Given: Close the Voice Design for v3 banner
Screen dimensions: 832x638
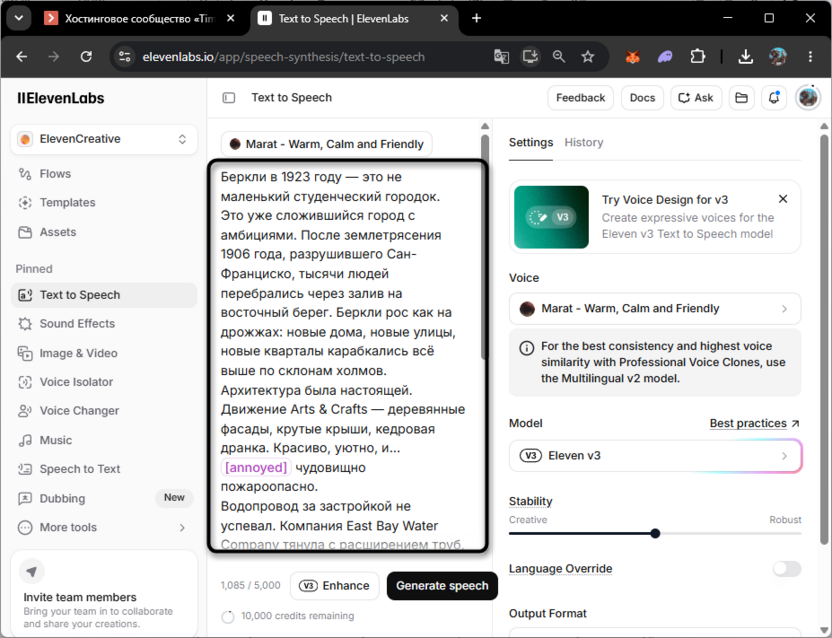Looking at the screenshot, I should (x=783, y=199).
